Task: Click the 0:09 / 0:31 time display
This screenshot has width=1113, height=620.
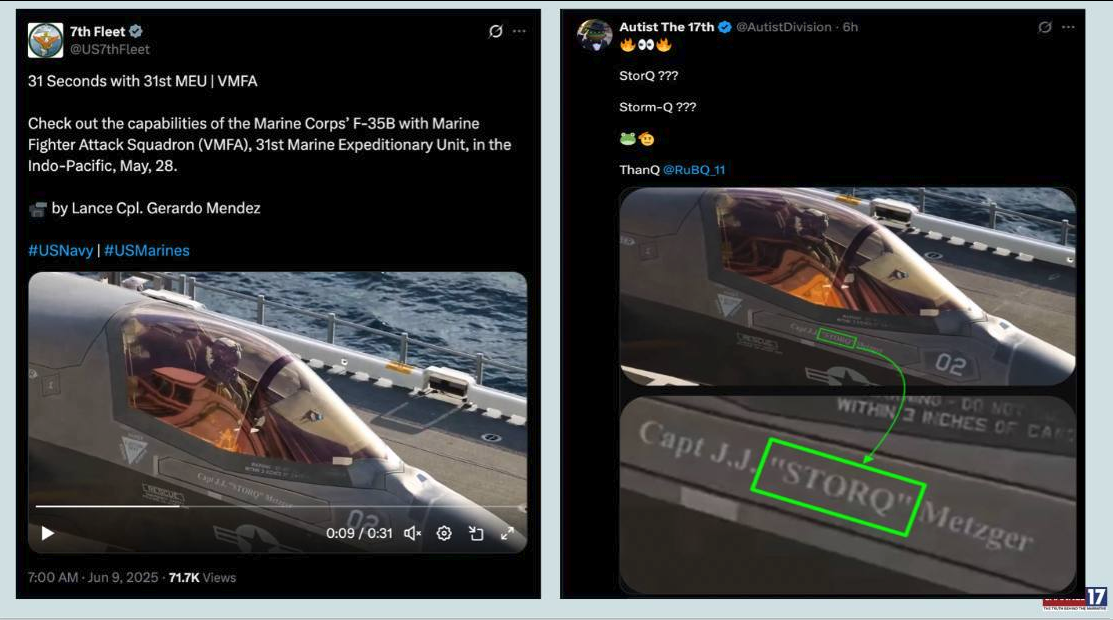Action: coord(359,533)
